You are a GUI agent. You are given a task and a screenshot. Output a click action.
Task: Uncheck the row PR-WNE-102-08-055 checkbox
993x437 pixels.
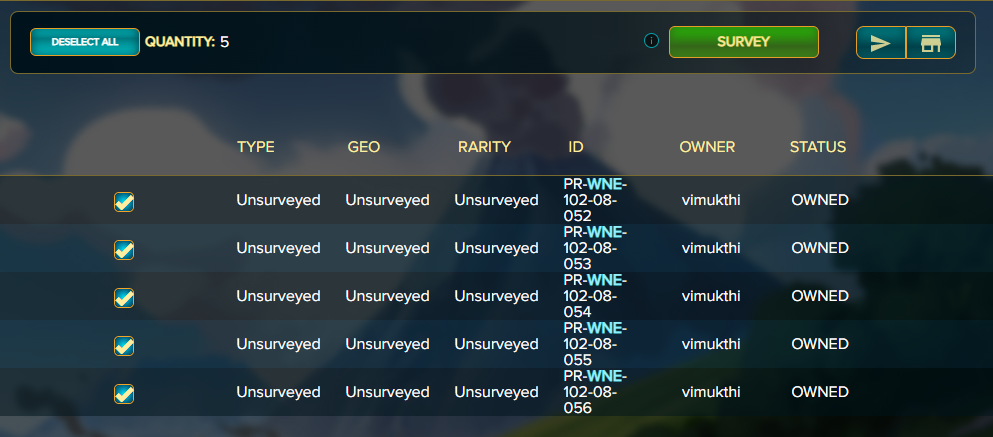point(124,346)
